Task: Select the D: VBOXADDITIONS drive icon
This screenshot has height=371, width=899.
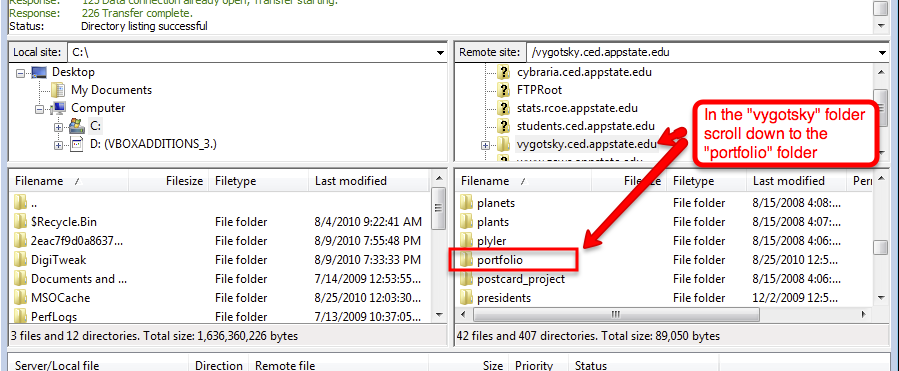Action: pyautogui.click(x=77, y=143)
